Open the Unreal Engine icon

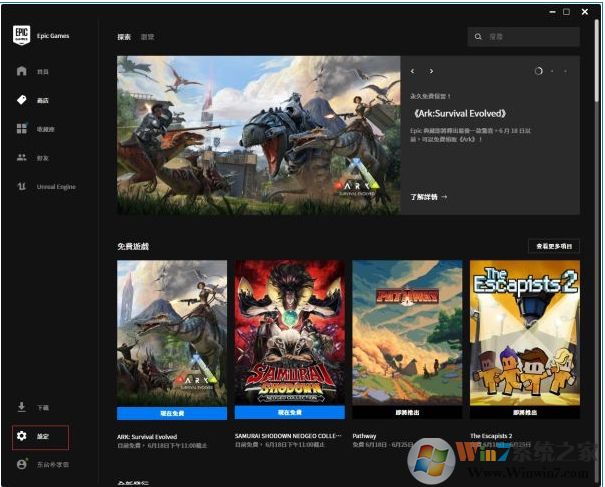22,186
